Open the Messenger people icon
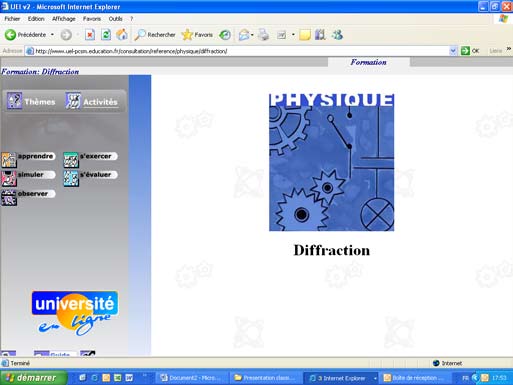The width and height of the screenshot is (513, 385). tap(337, 35)
